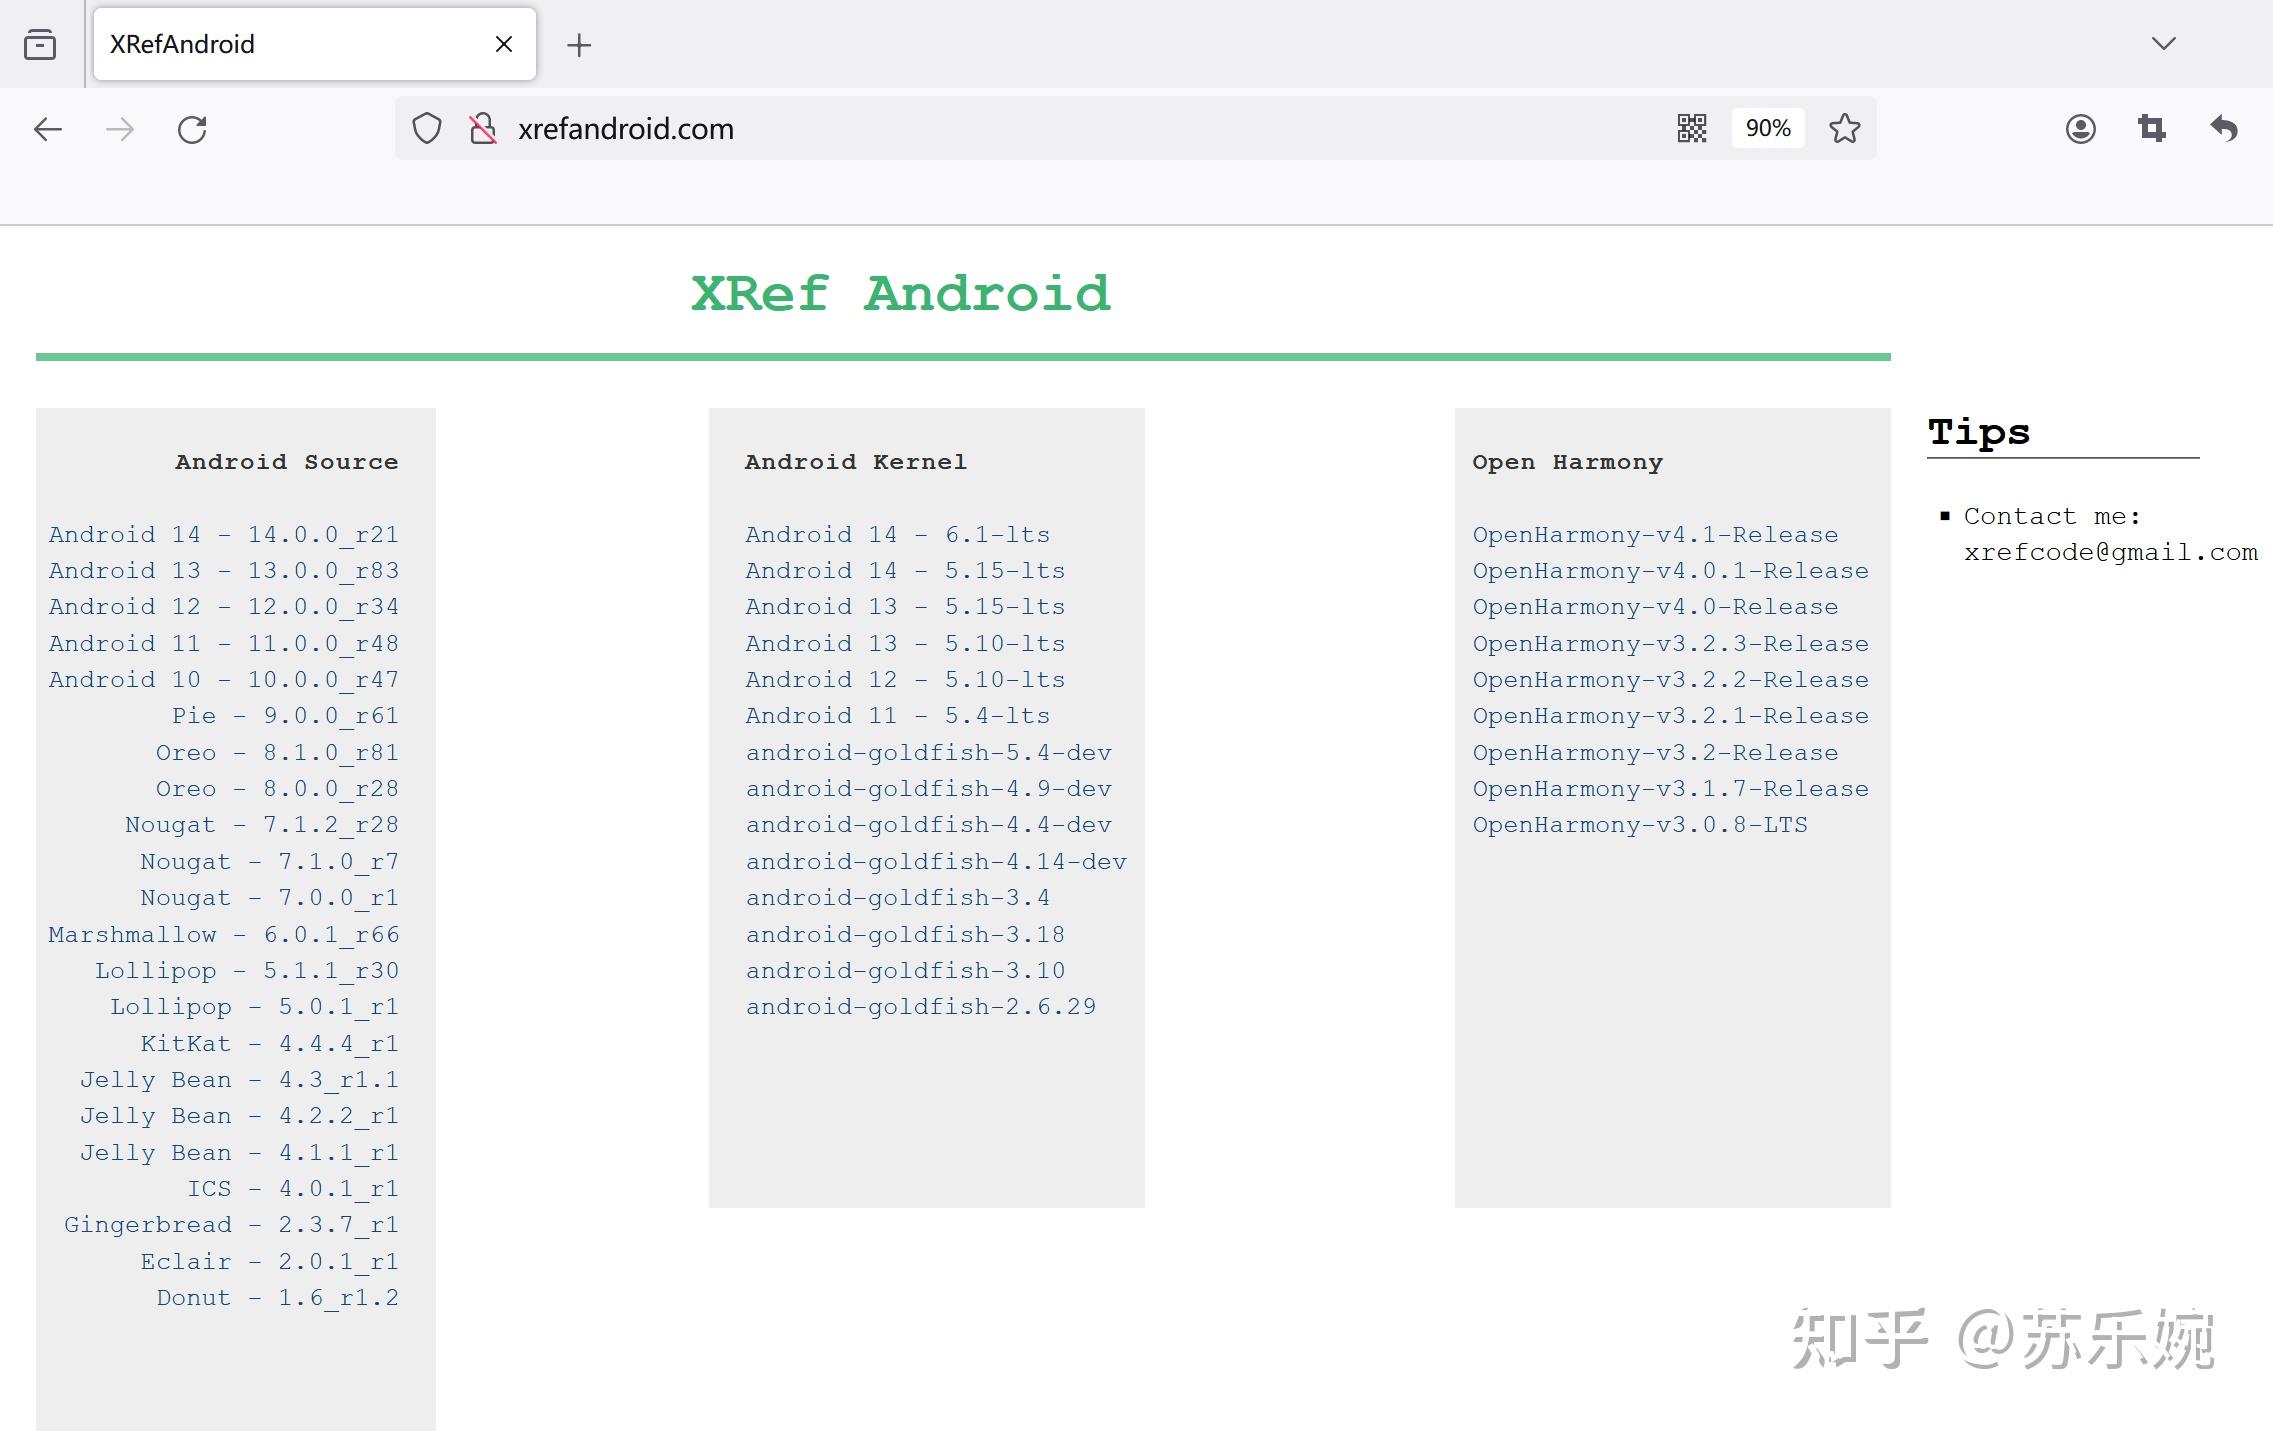The image size is (2273, 1431).
Task: Open Android 14 - 6.1-lts kernel link
Action: 897,534
